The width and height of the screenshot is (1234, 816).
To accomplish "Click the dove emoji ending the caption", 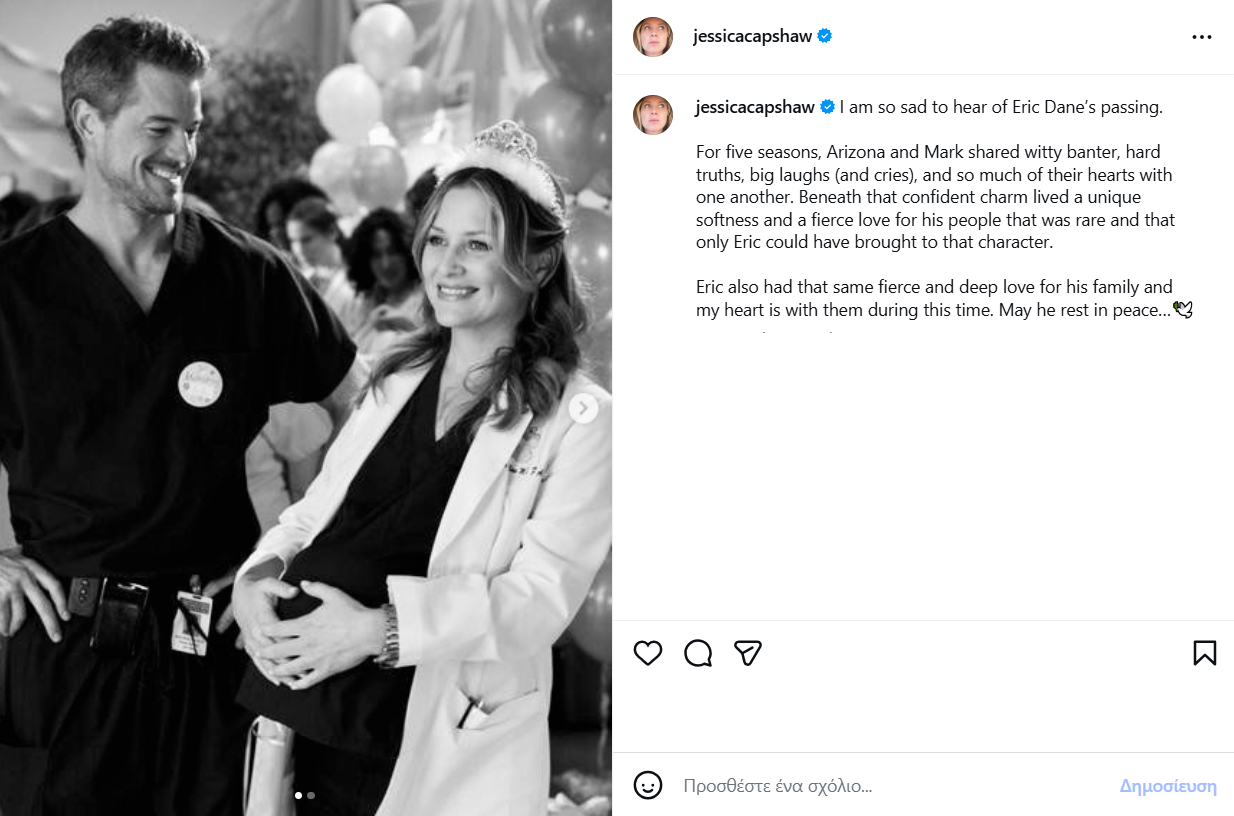I will 1183,310.
